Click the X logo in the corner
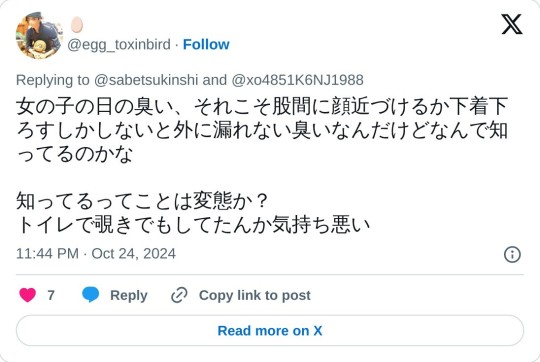 click(512, 24)
